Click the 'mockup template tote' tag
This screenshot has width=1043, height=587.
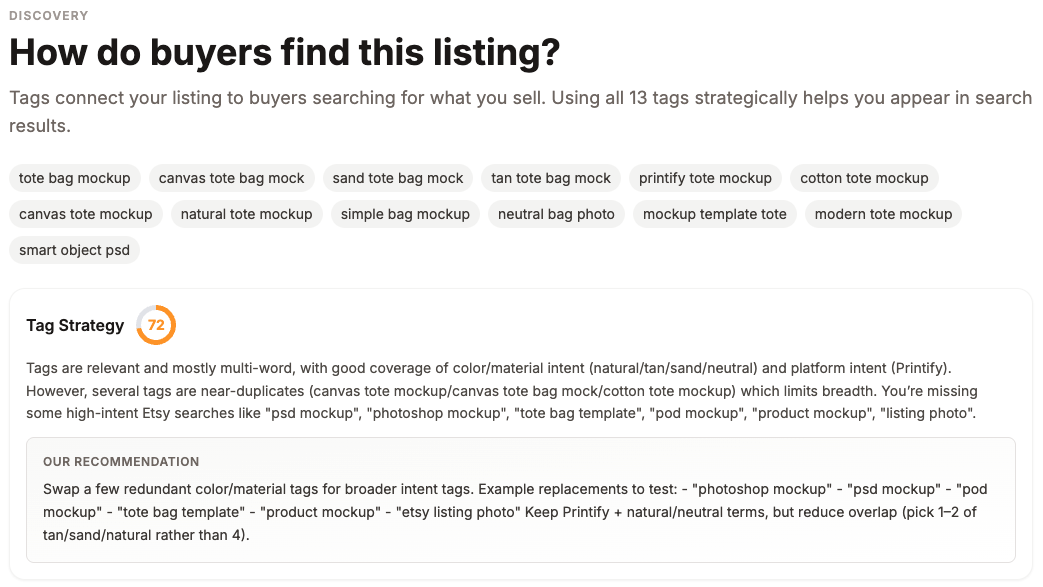click(715, 214)
